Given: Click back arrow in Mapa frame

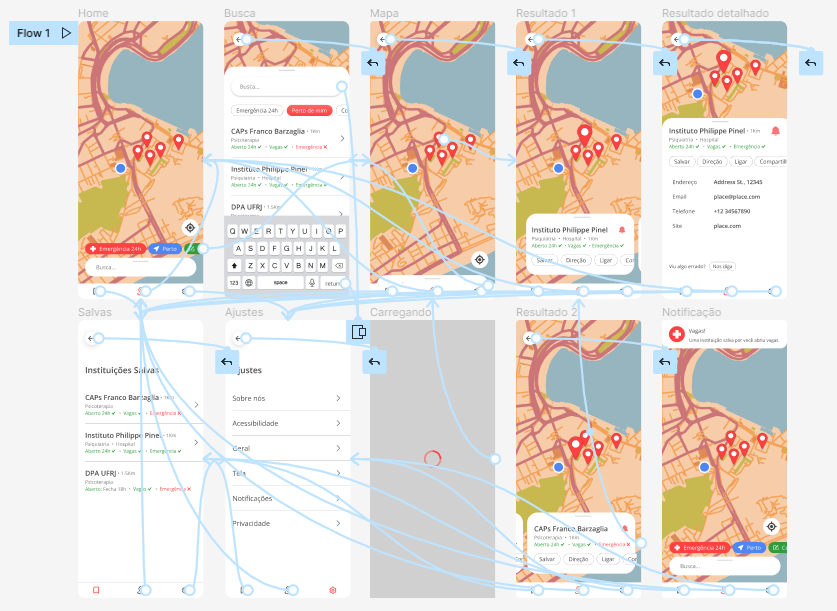Looking at the screenshot, I should tap(382, 39).
